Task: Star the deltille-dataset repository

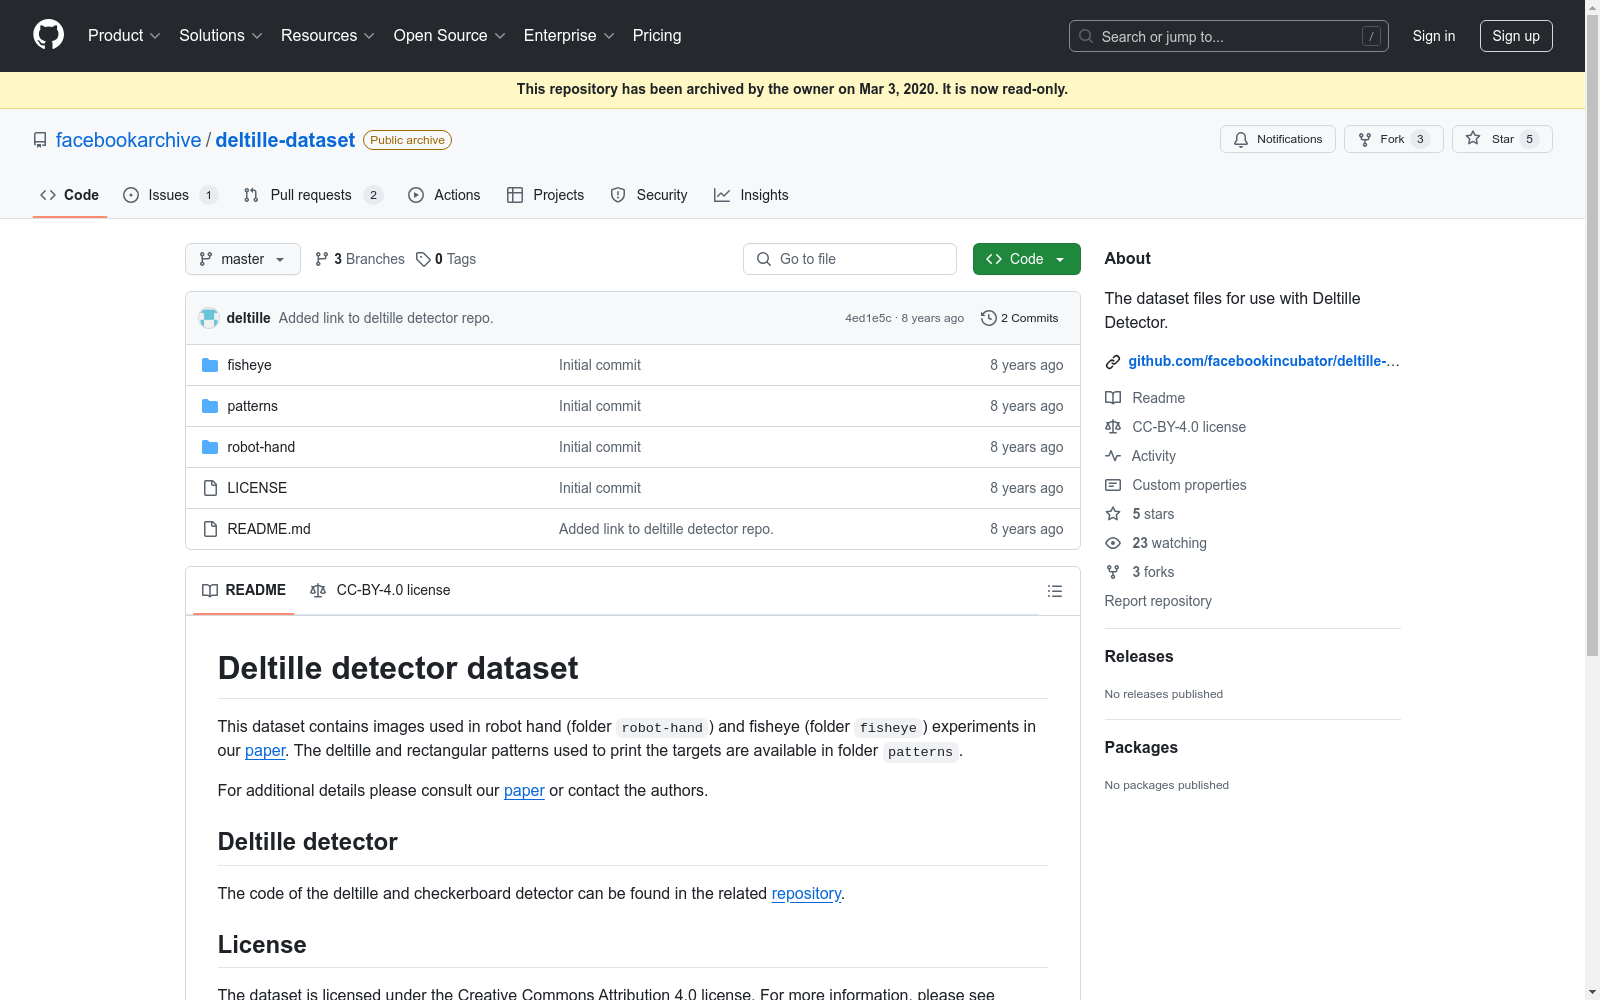Action: point(1502,139)
